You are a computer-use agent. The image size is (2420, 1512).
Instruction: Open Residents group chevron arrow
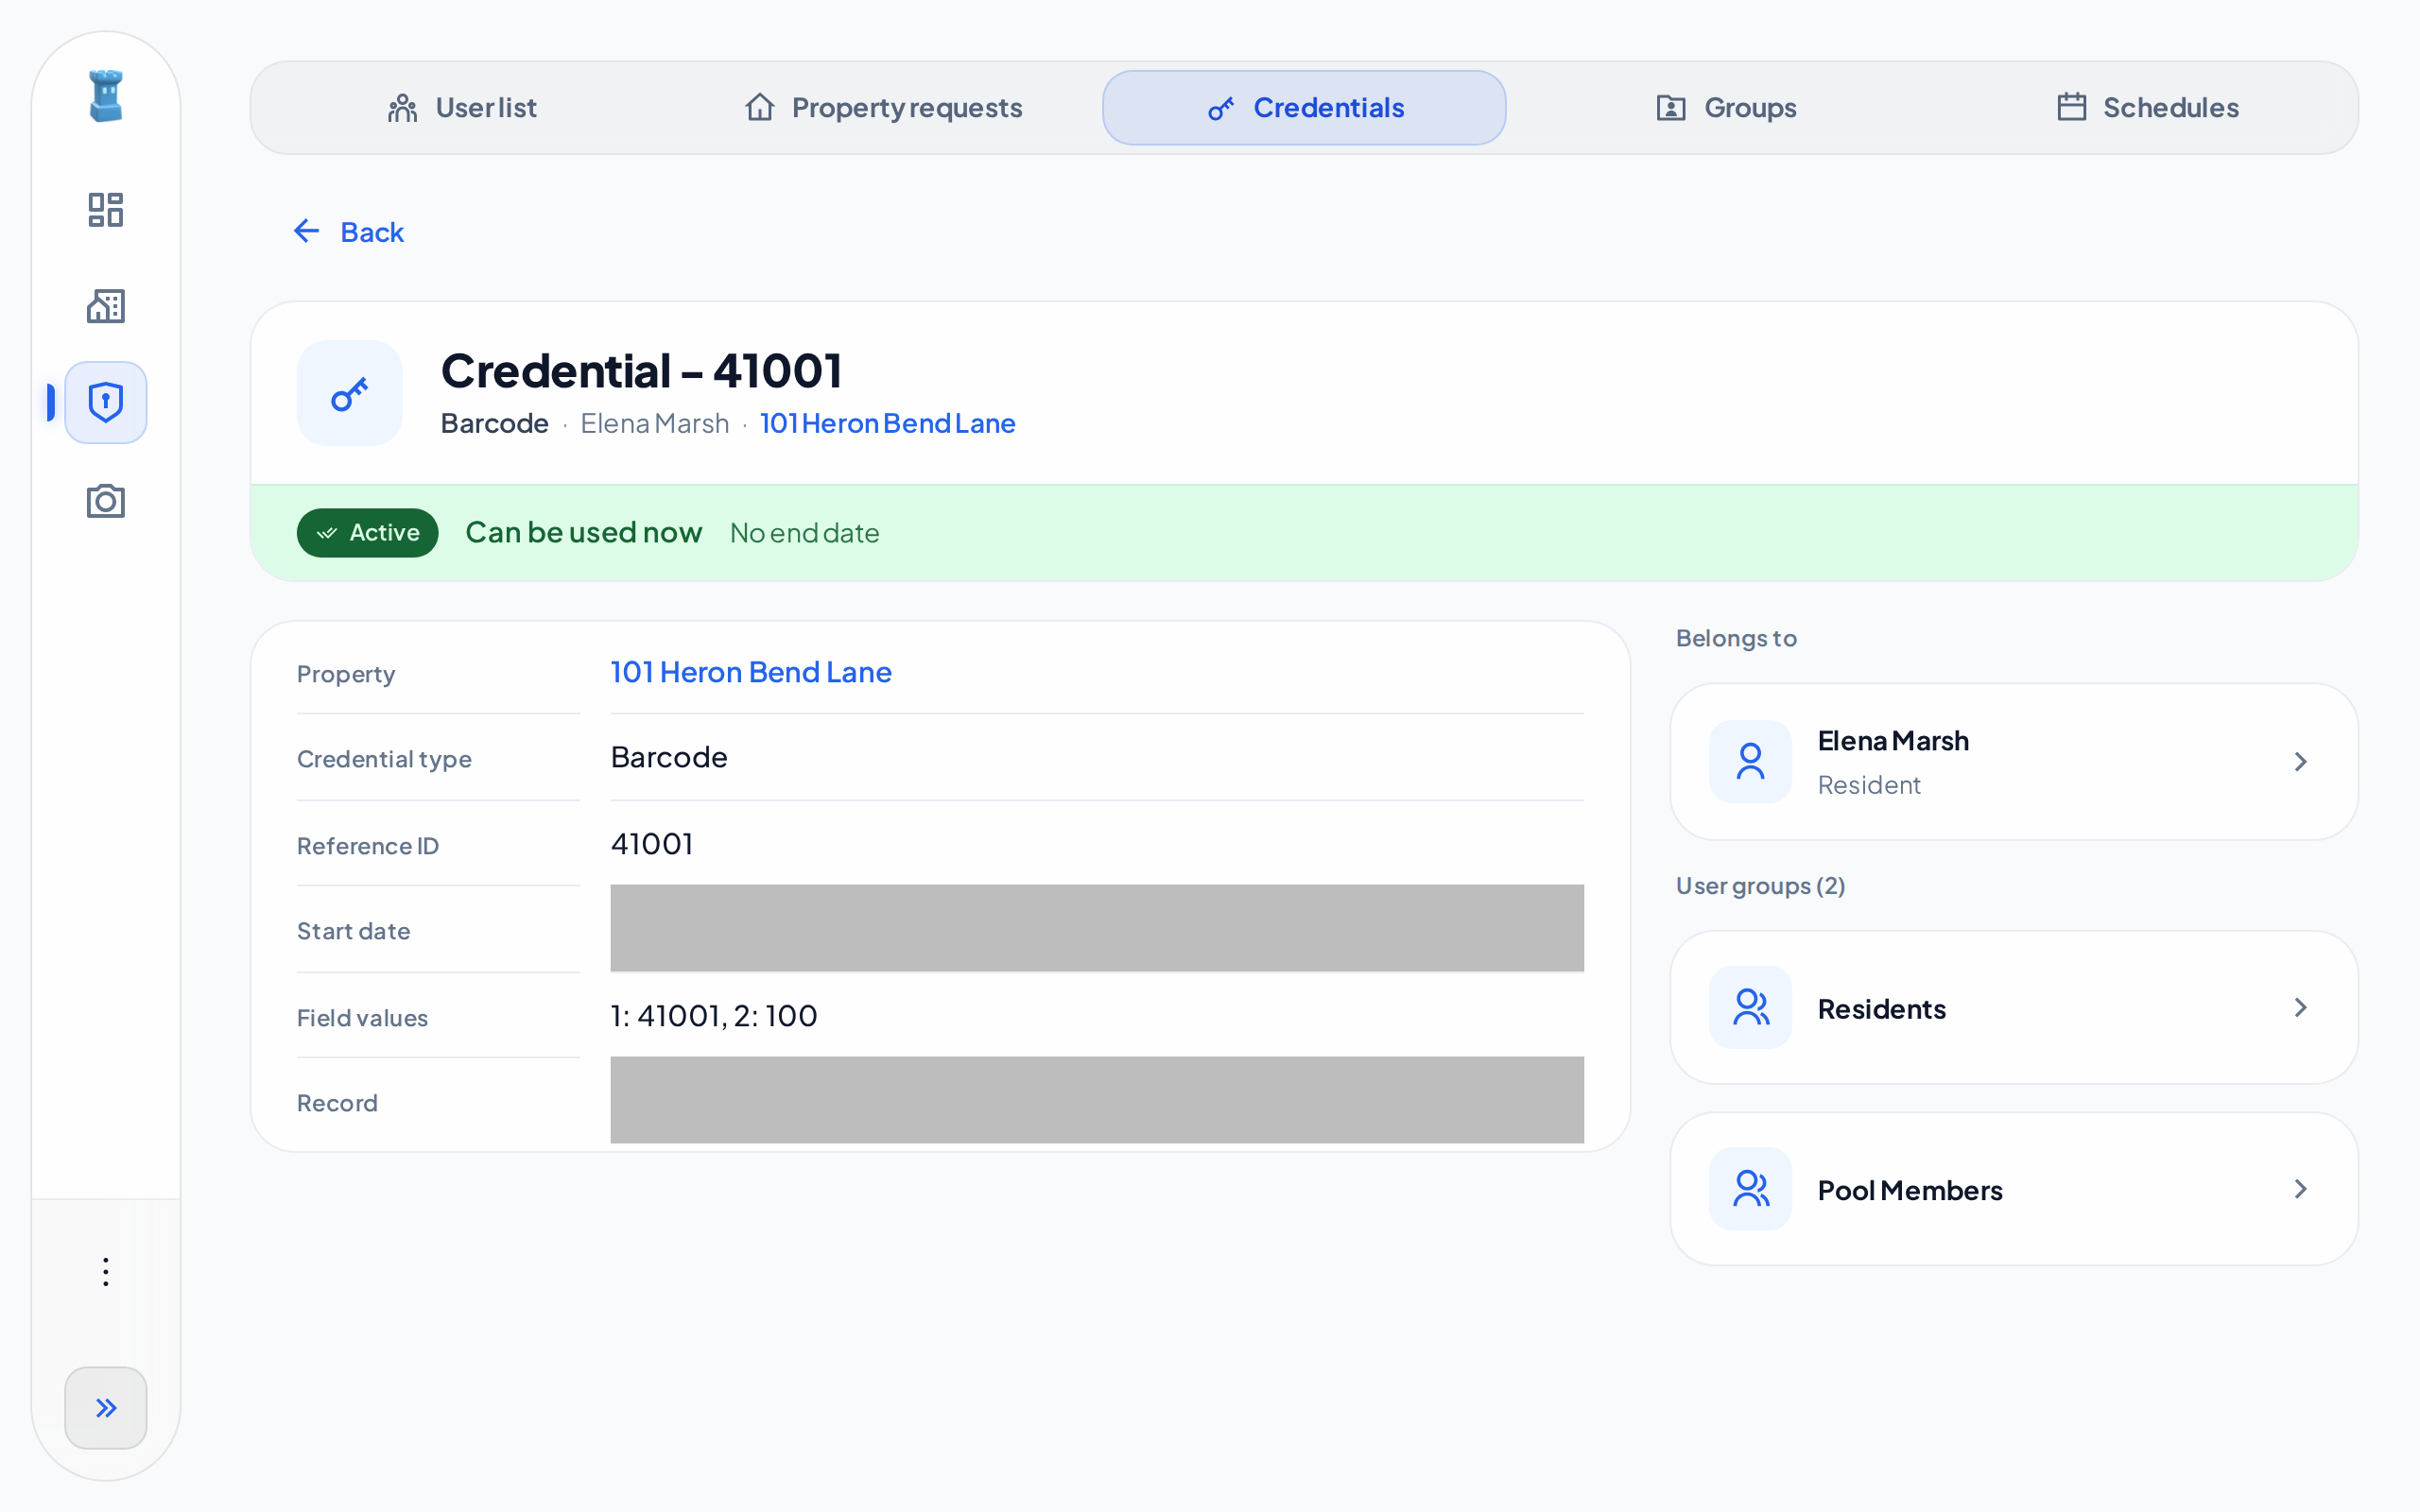click(2300, 1007)
